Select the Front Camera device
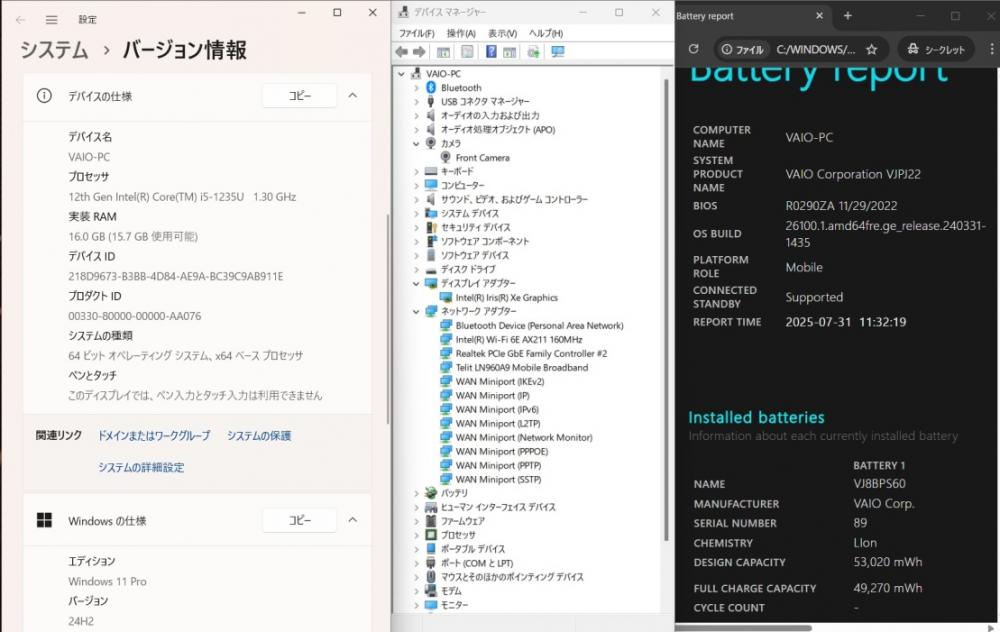Viewport: 1000px width, 632px height. coord(482,158)
